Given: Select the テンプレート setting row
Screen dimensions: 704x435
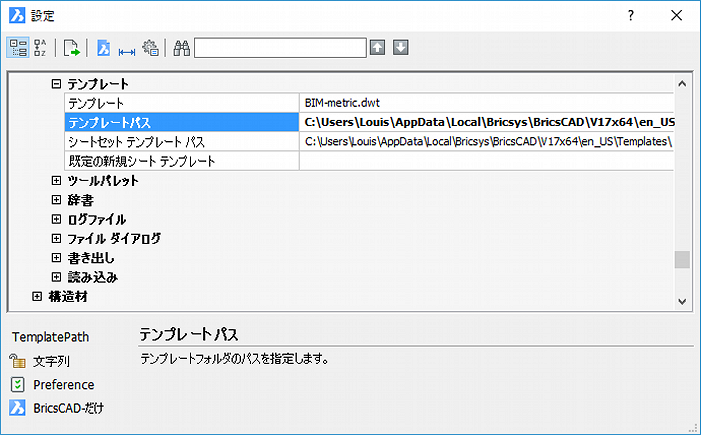Looking at the screenshot, I should tap(182, 103).
